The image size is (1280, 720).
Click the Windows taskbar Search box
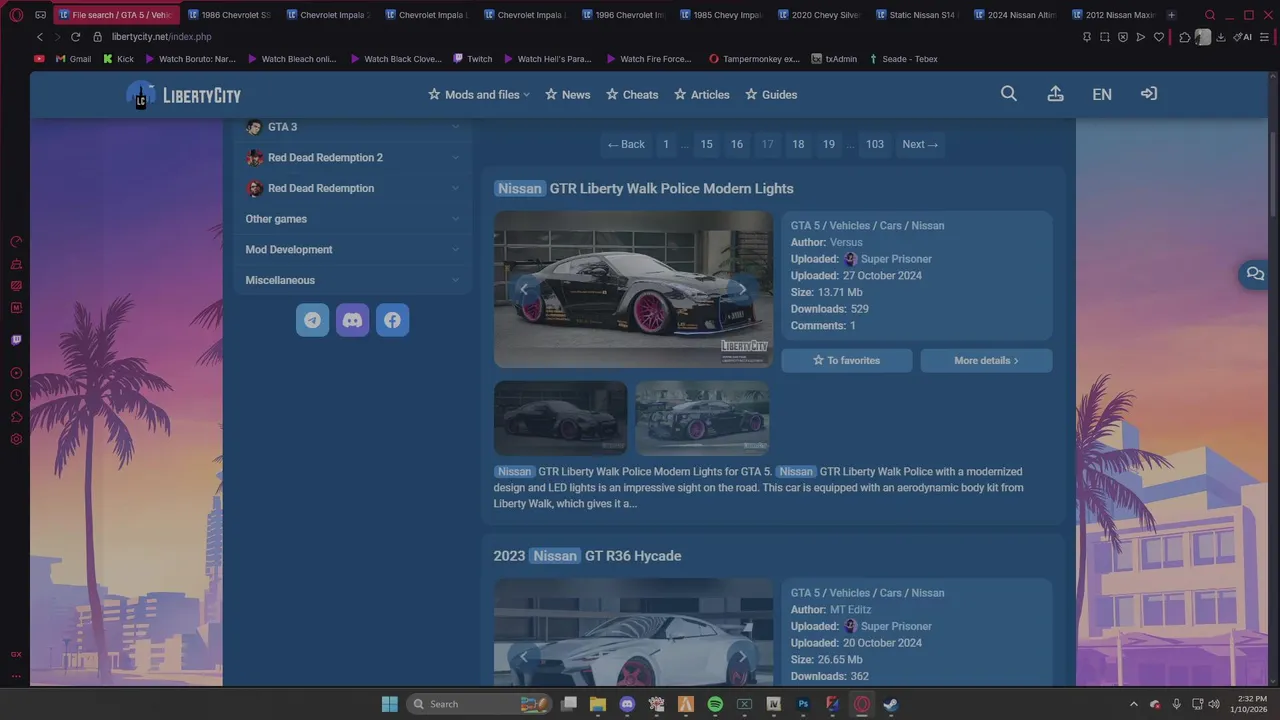pyautogui.click(x=480, y=704)
